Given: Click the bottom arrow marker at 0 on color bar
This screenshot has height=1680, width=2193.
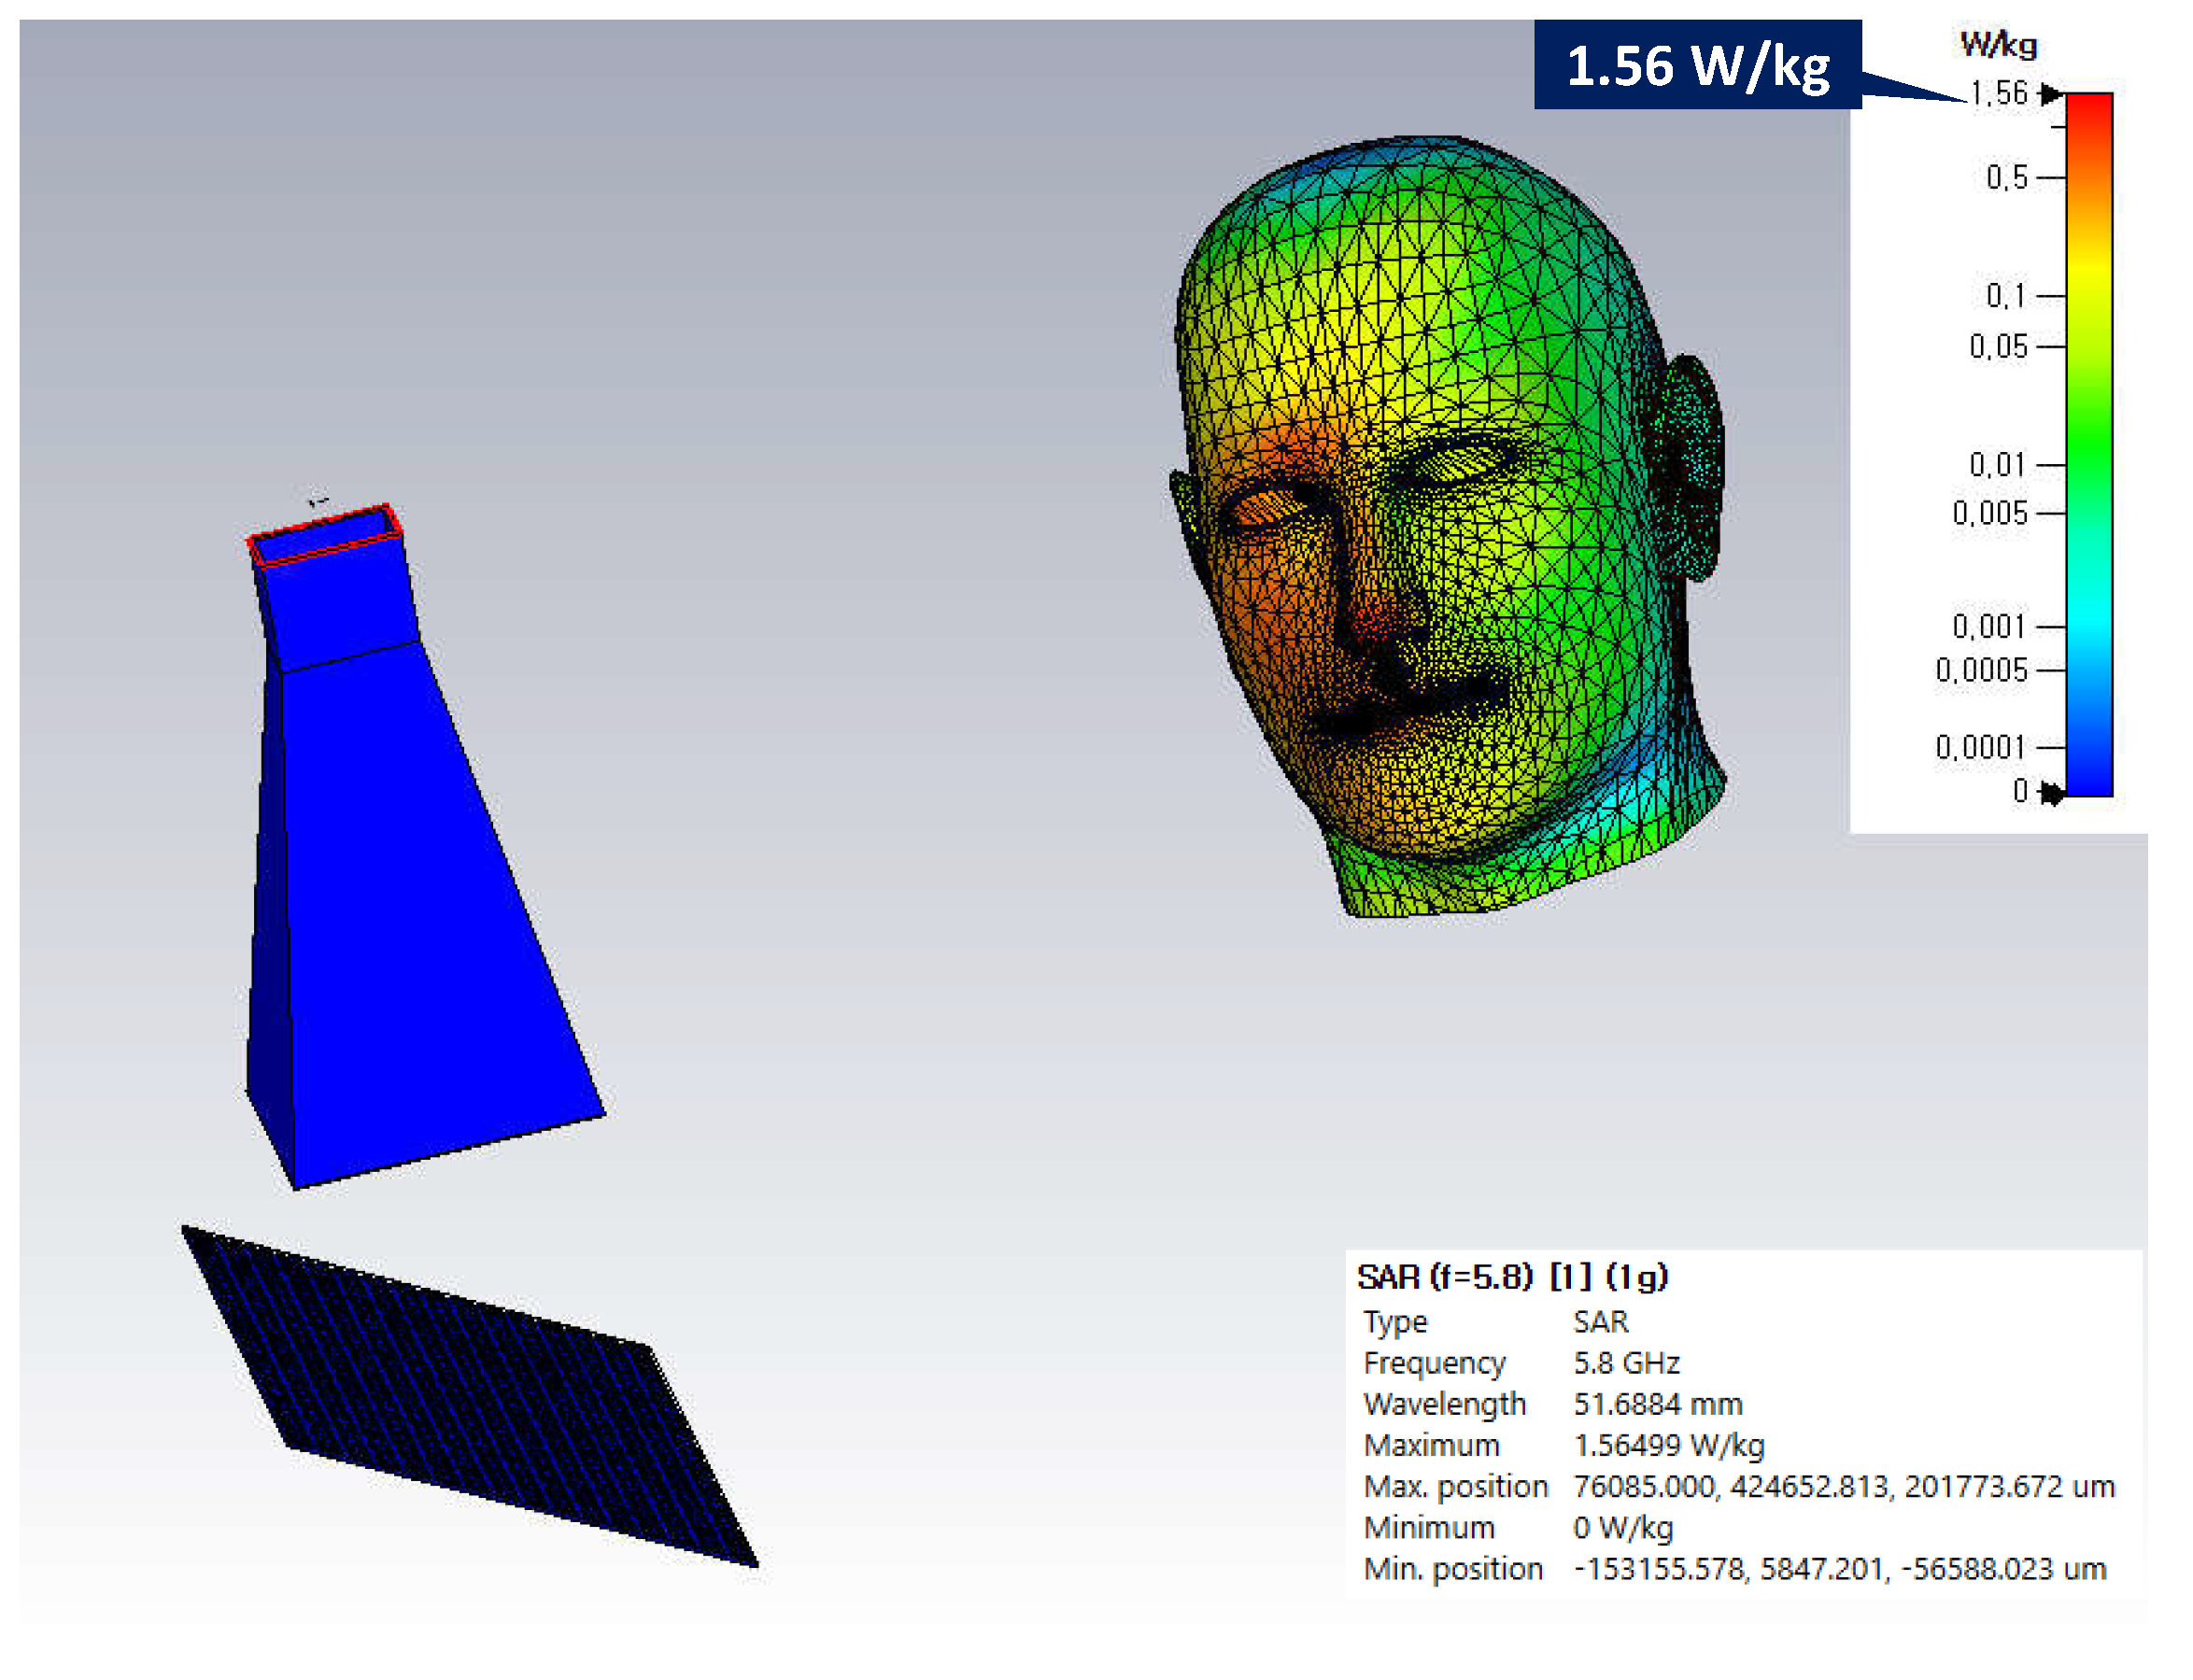Looking at the screenshot, I should pyautogui.click(x=2051, y=793).
